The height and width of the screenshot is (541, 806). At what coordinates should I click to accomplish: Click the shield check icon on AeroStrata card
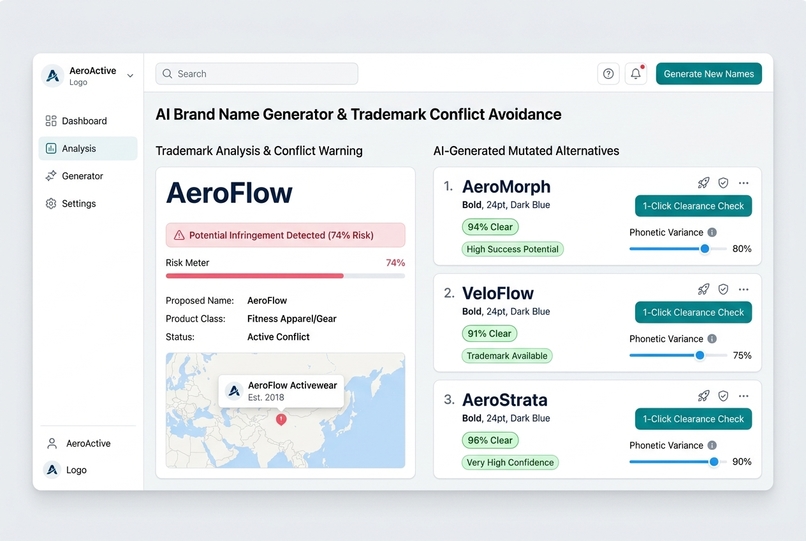723,395
